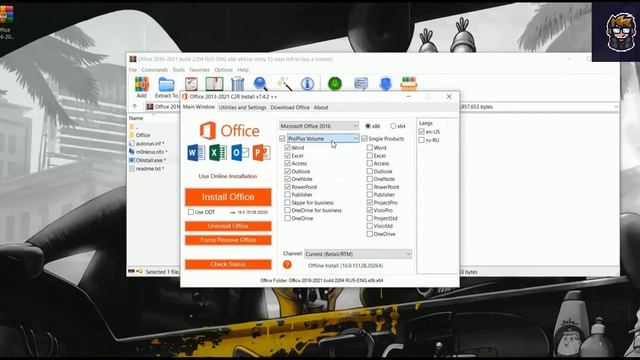Click the disk icon in WinRAR status bar
640x360 pixels.
pyautogui.click(x=131, y=271)
